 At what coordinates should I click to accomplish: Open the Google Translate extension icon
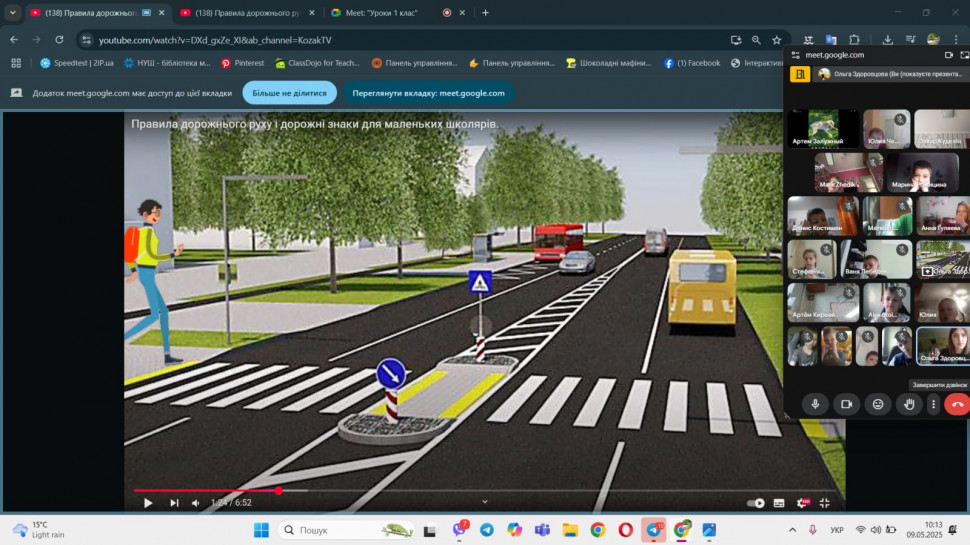click(x=831, y=40)
